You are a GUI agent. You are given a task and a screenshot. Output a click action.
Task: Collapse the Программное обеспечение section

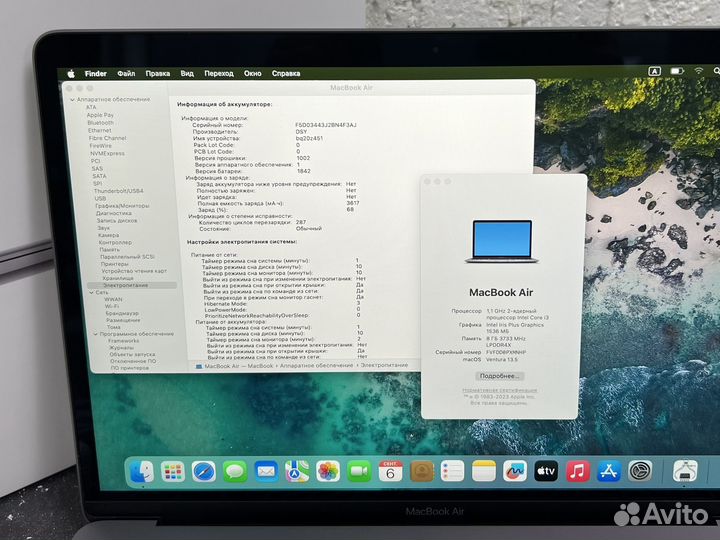(x=96, y=334)
